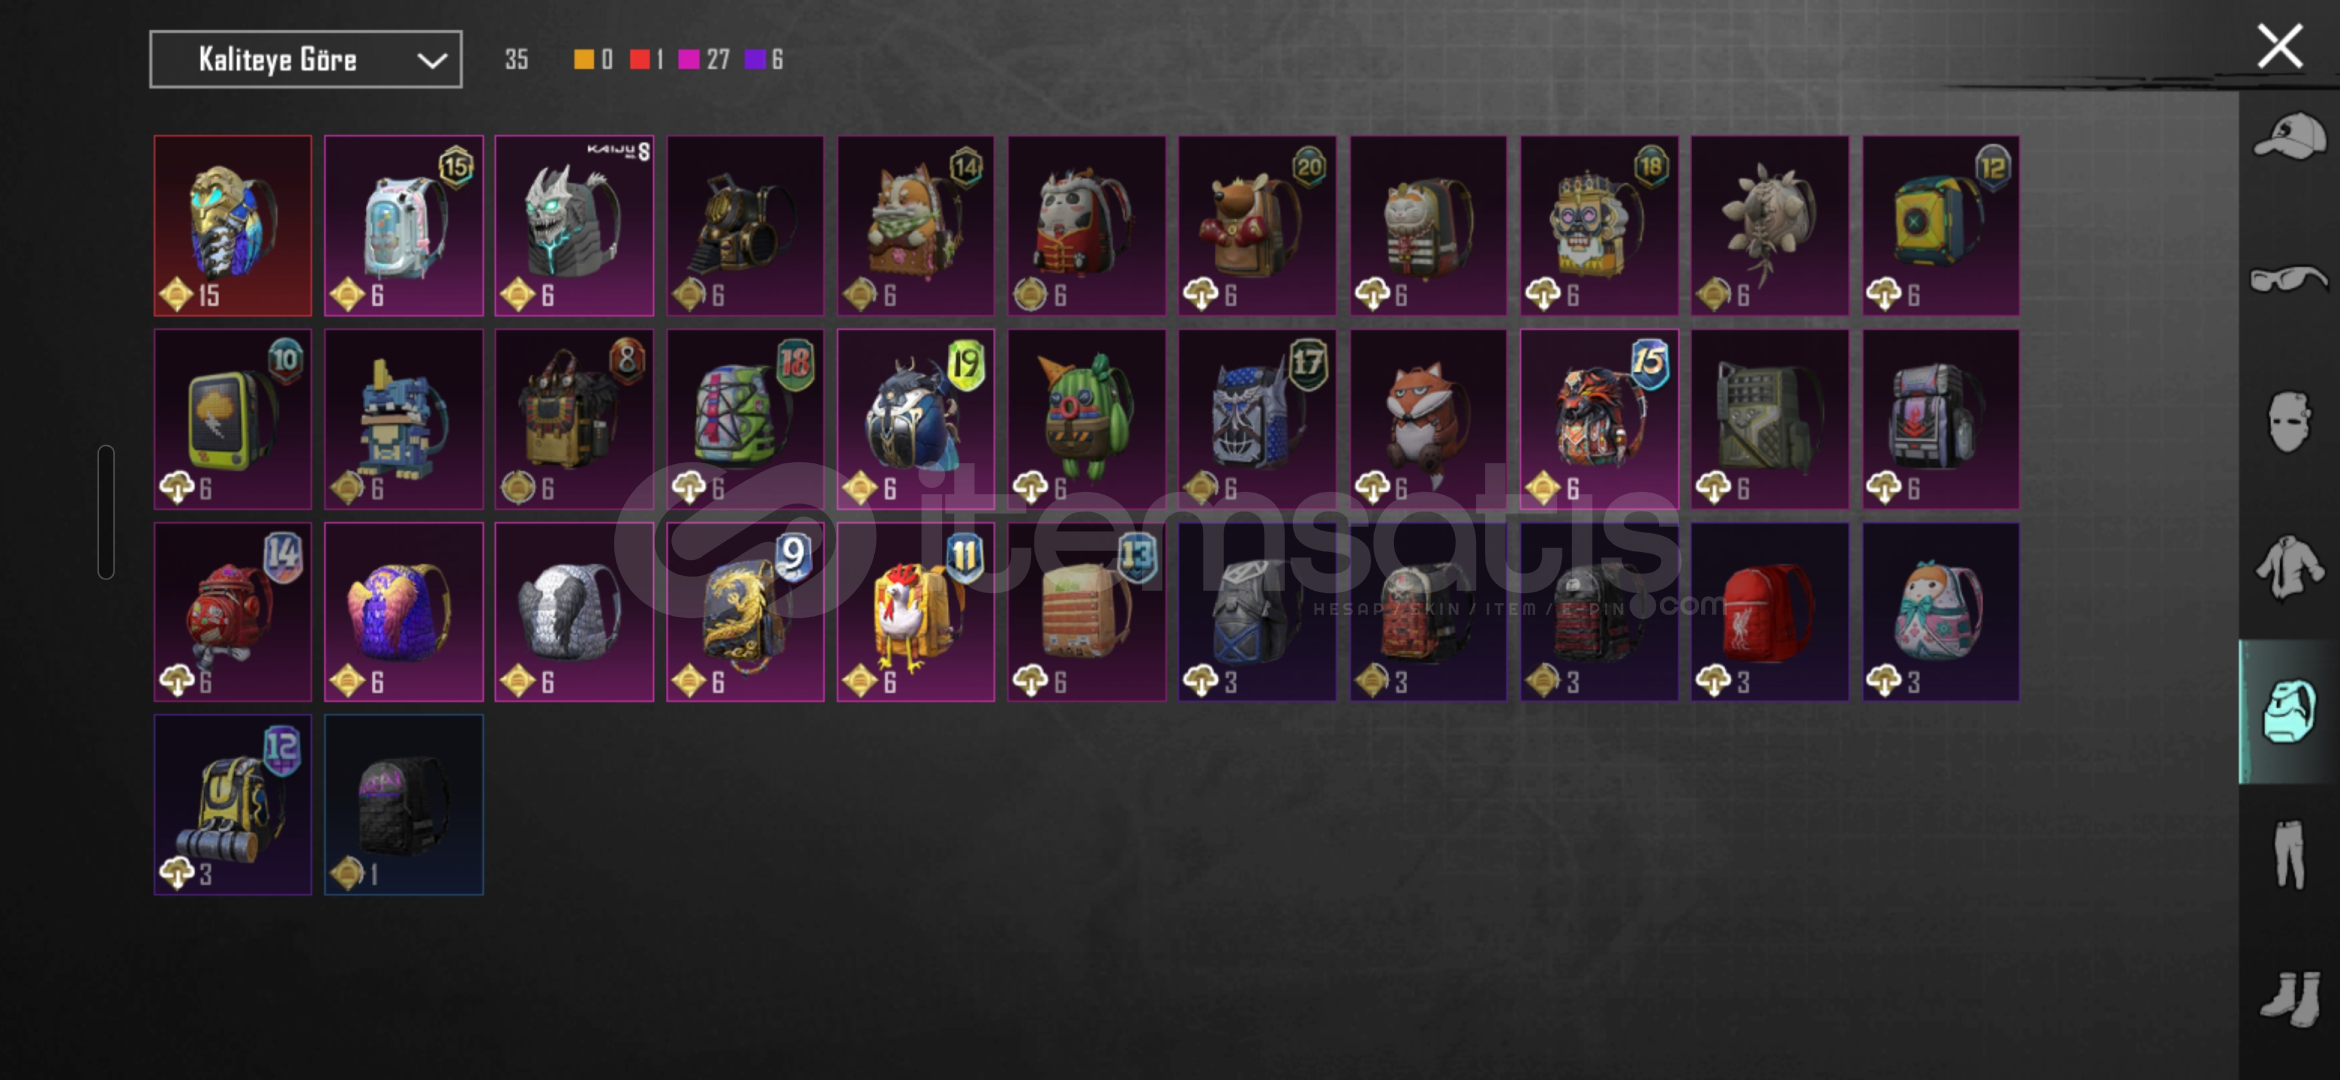Choose the Kaiju skull backpack
The width and height of the screenshot is (2340, 1080).
[574, 226]
